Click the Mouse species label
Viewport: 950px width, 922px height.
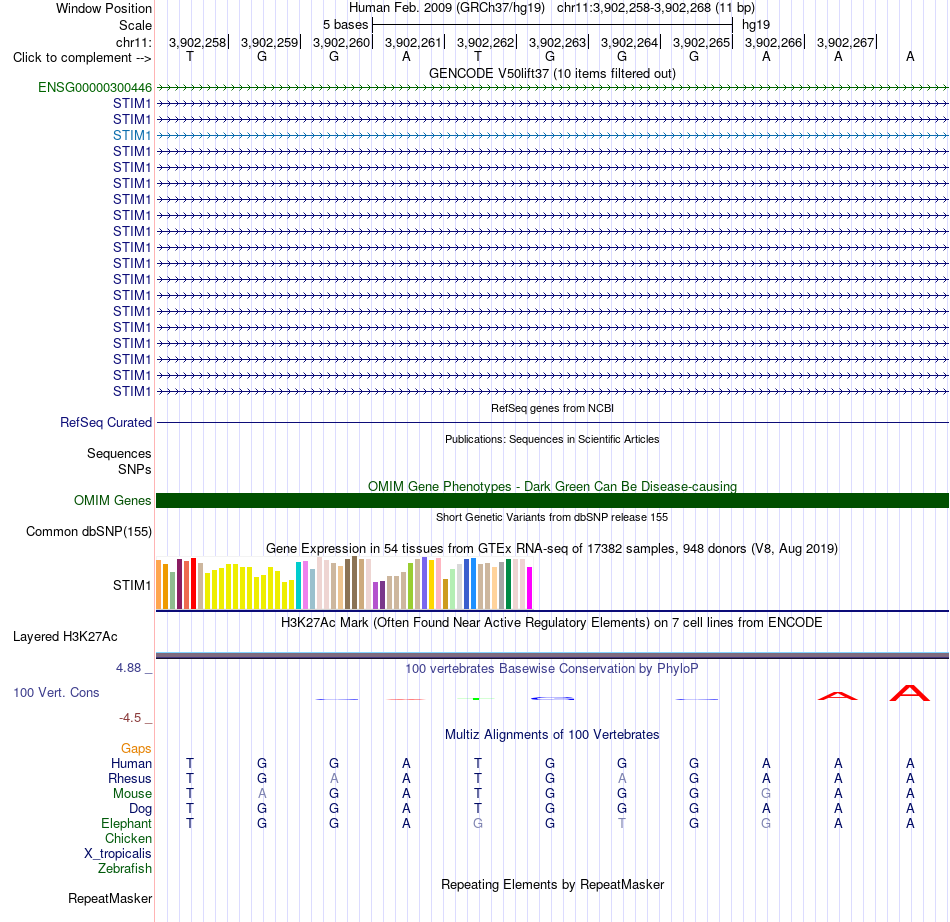coord(132,794)
